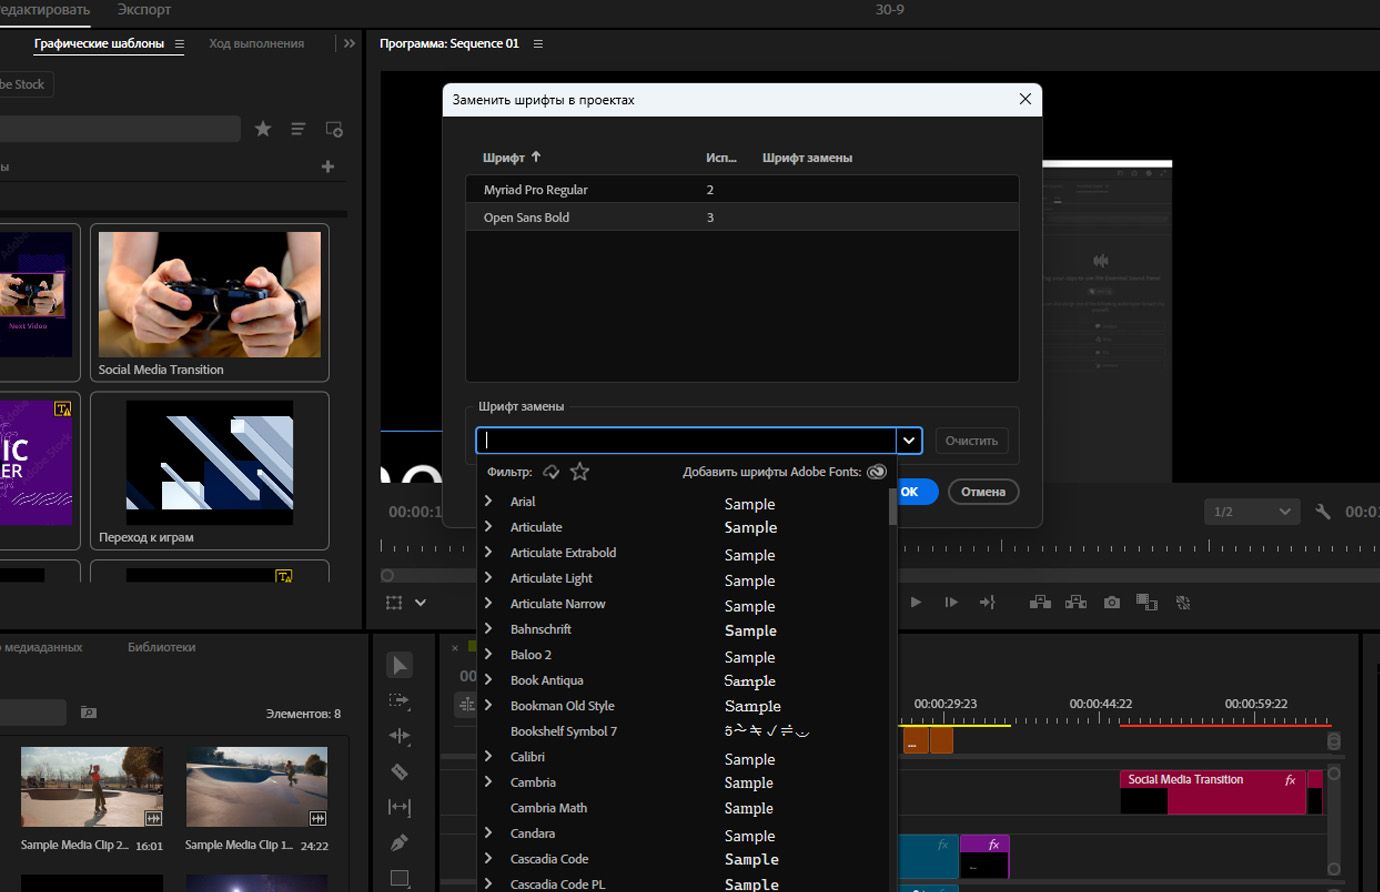Select the Razor tool in the toolbar
The image size is (1380, 892).
pyautogui.click(x=399, y=772)
